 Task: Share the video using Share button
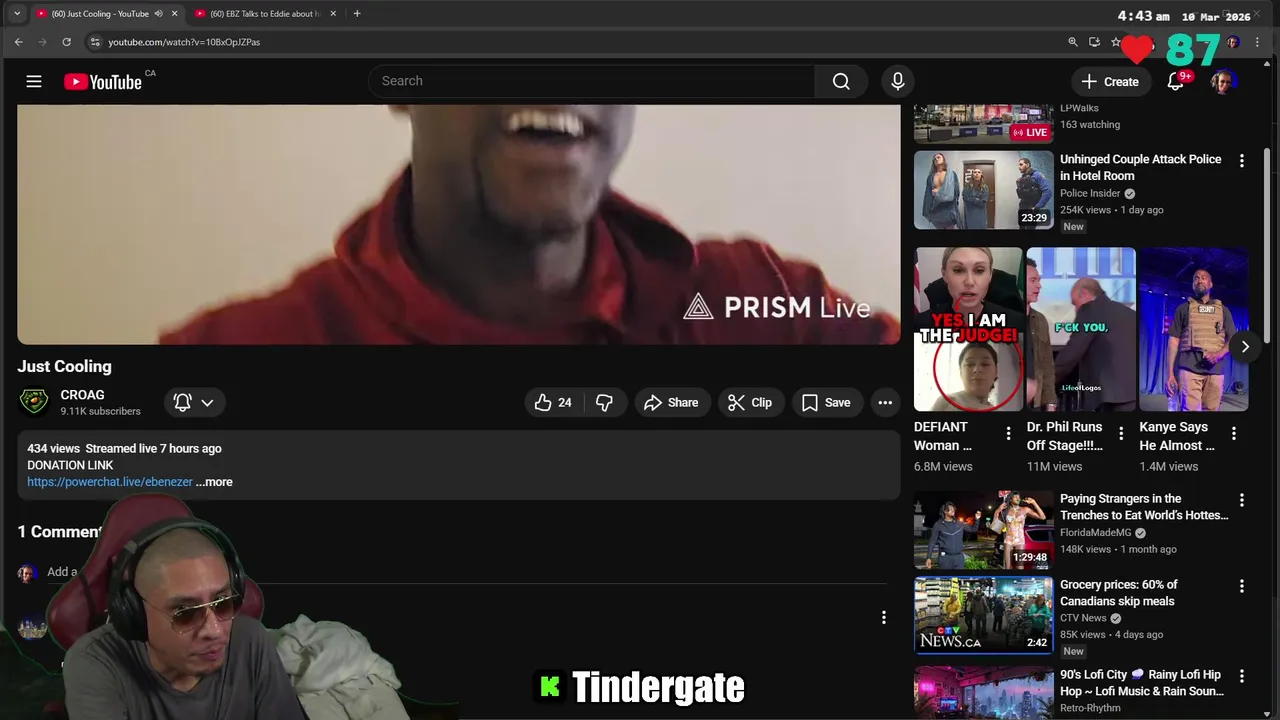tap(671, 402)
